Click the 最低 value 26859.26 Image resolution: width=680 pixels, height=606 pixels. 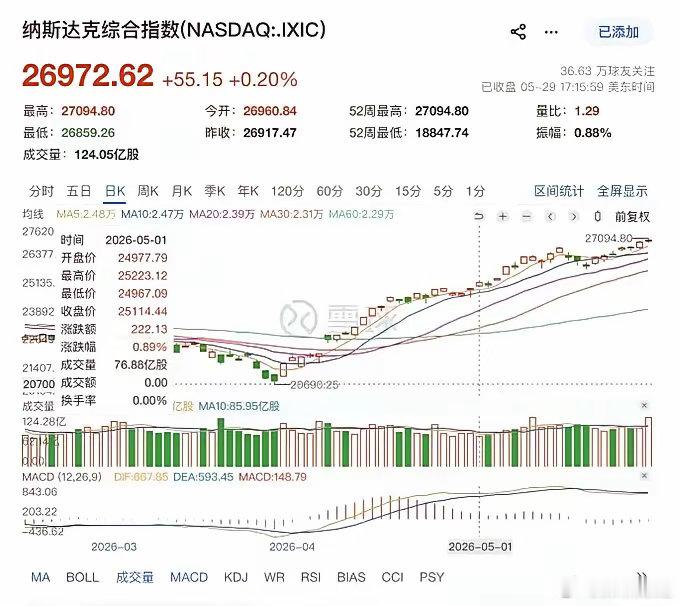88,132
